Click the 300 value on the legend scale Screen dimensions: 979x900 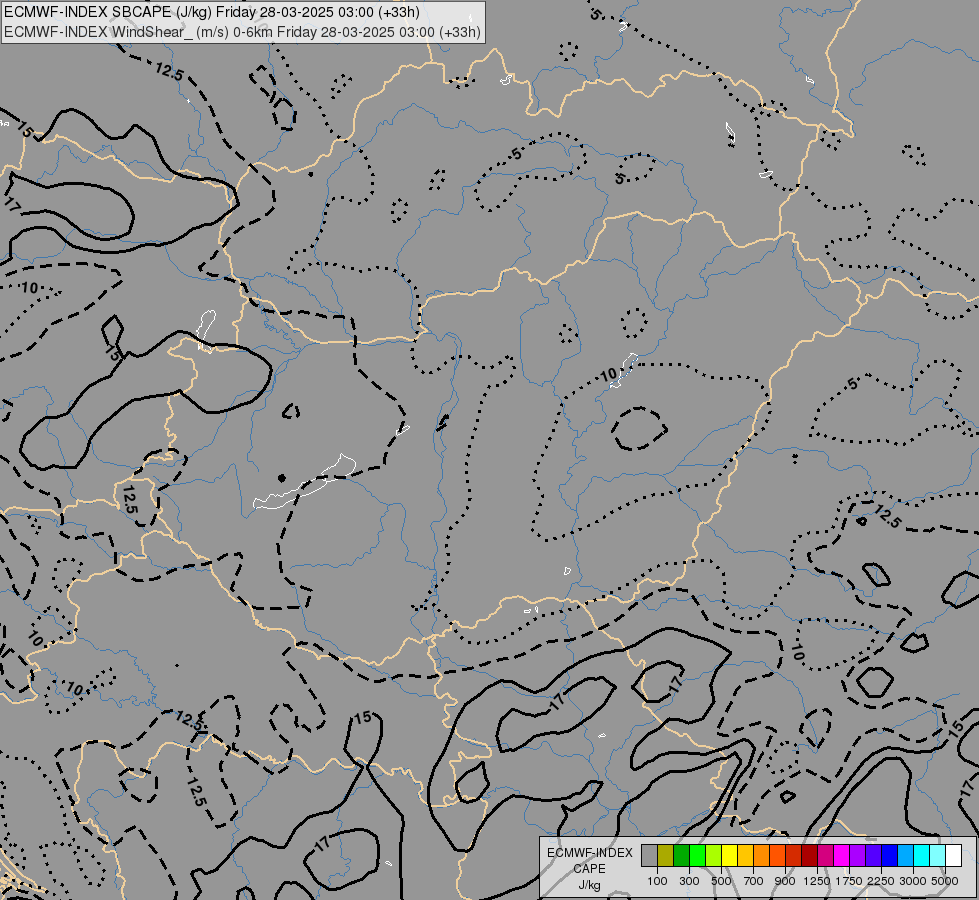click(689, 881)
